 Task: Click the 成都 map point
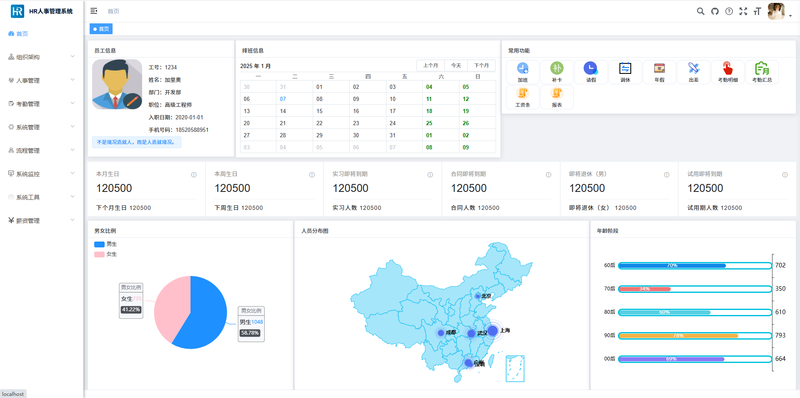[x=441, y=333]
